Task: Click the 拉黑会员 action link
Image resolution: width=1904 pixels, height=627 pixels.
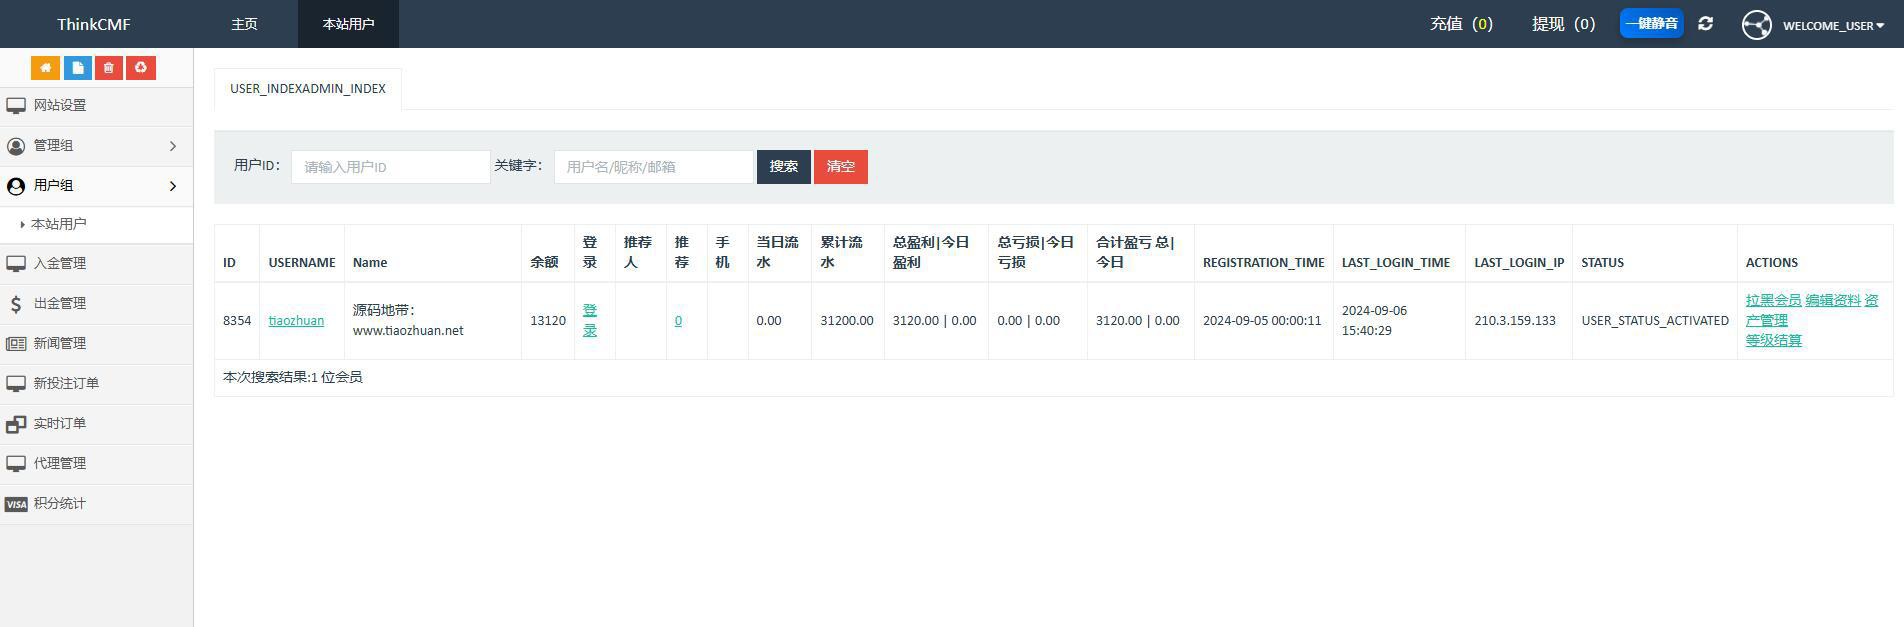Action: [x=1773, y=301]
